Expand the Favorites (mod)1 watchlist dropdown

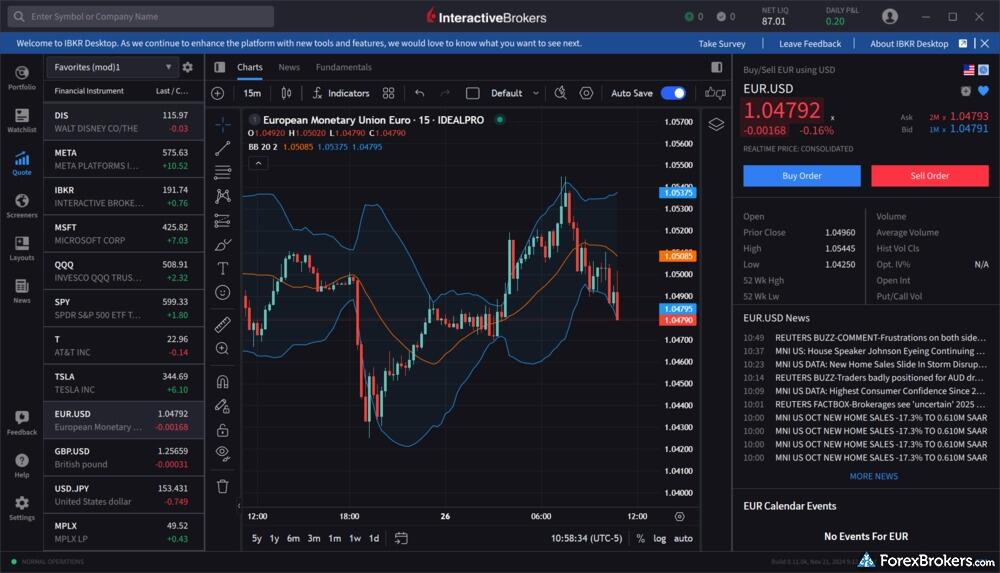tap(111, 67)
